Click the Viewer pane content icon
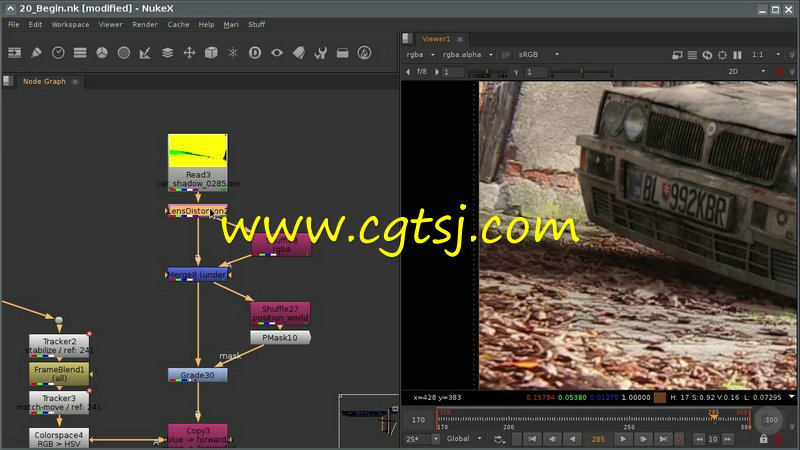The image size is (800, 450). point(407,38)
